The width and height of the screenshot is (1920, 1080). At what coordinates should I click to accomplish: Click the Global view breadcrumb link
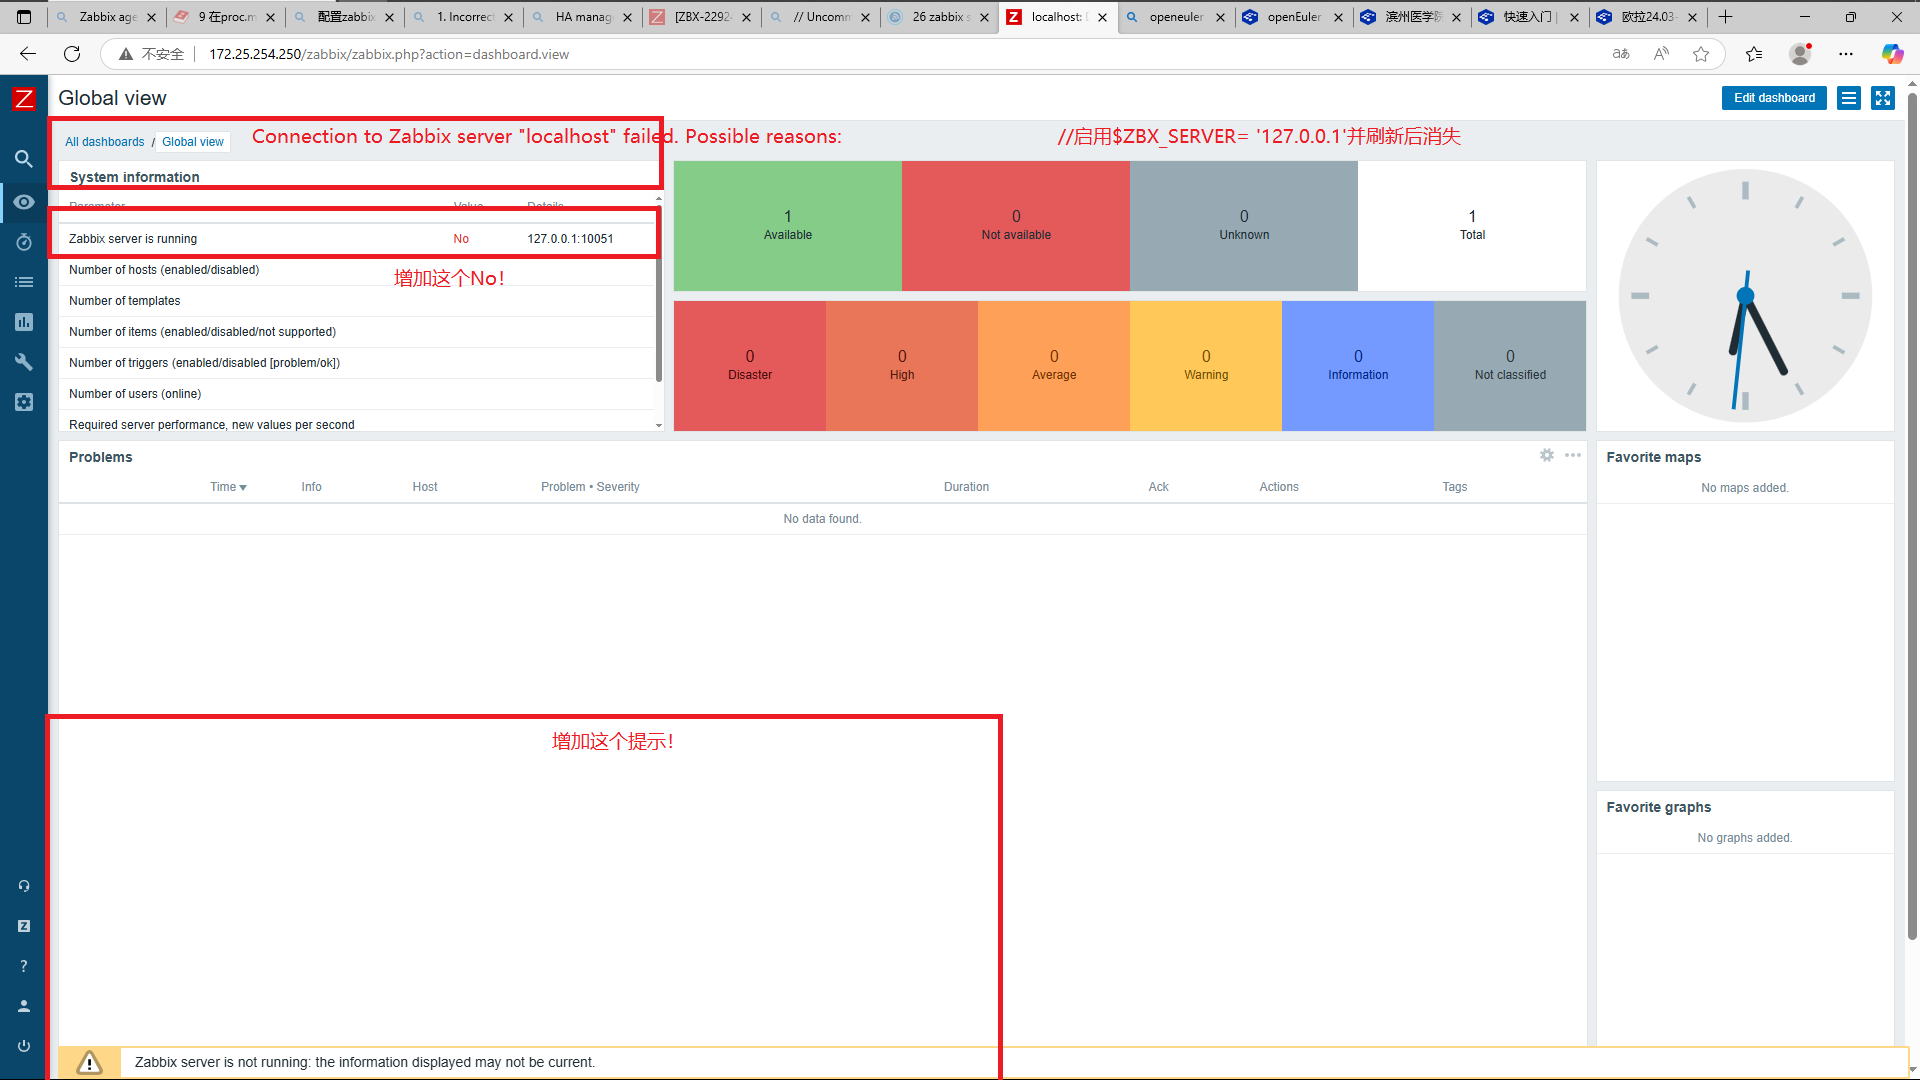point(193,142)
